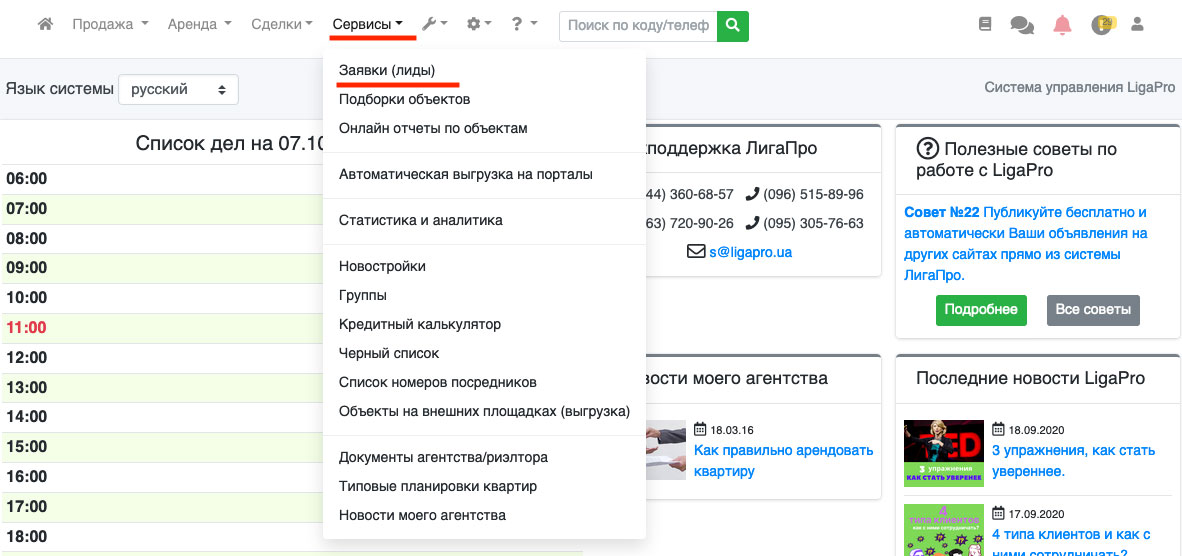Open the question mark help menu
1182x556 pixels.
[524, 25]
